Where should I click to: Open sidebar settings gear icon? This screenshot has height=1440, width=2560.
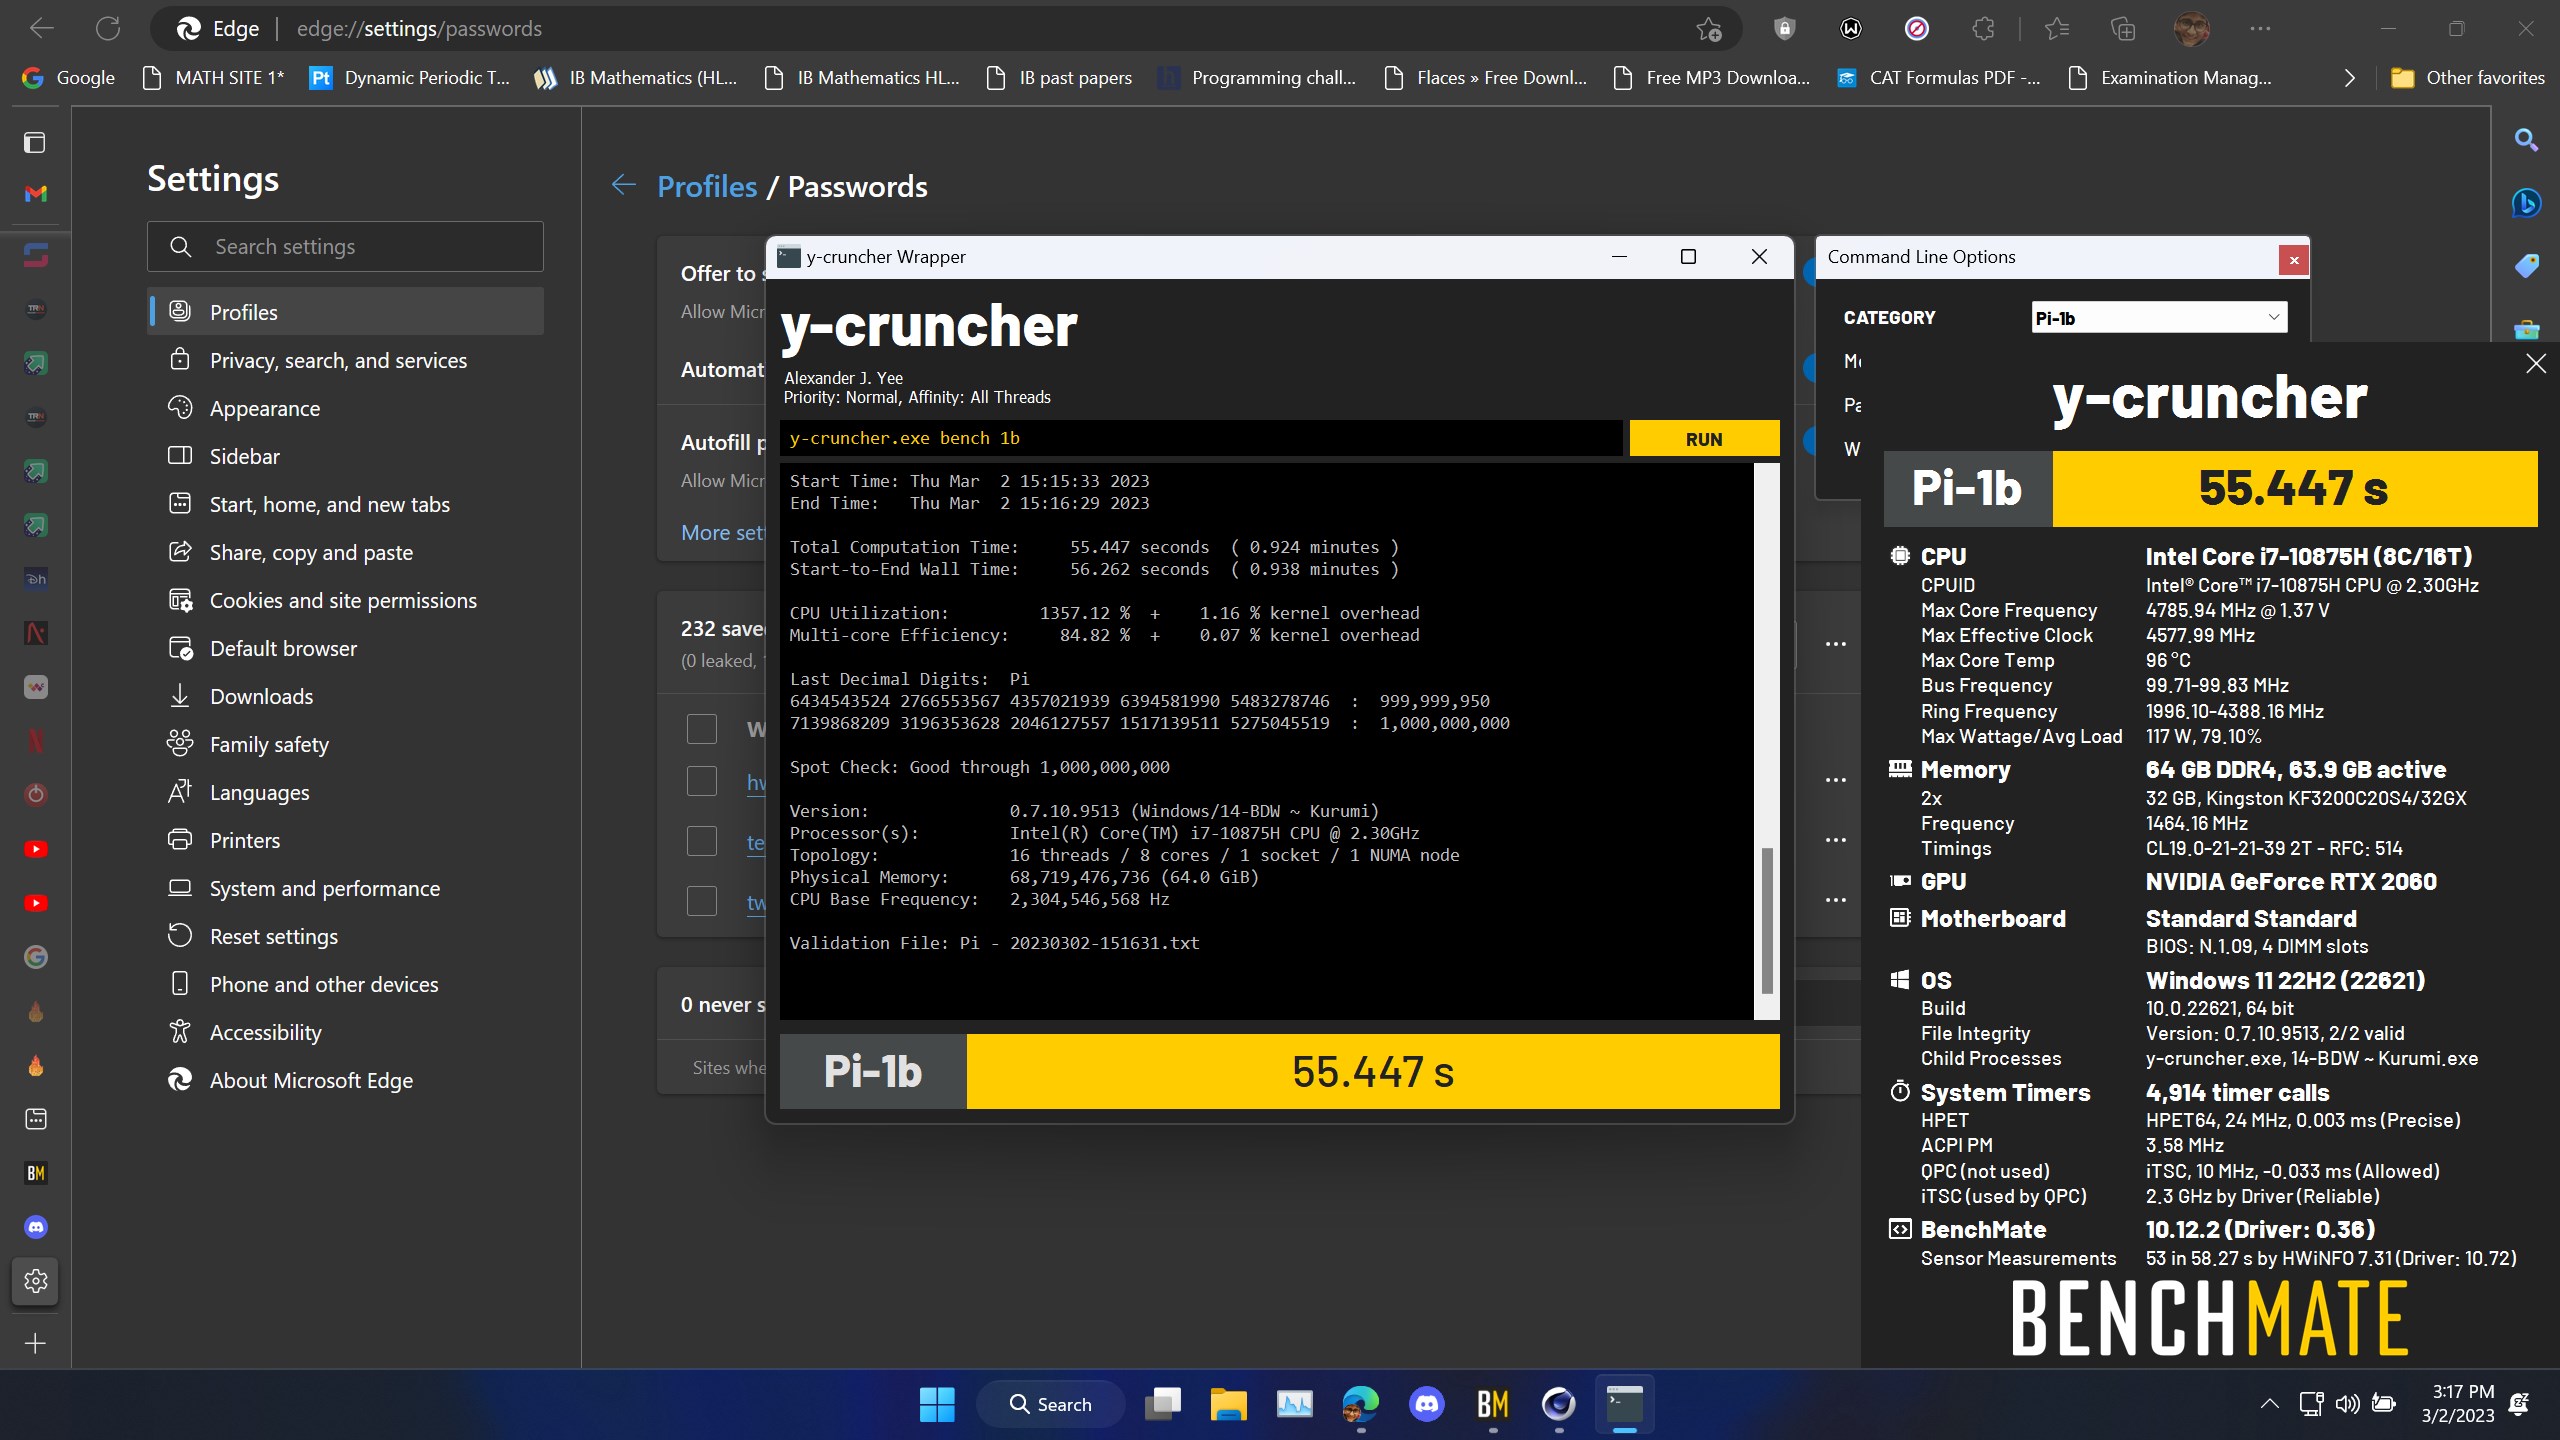pos(36,1281)
